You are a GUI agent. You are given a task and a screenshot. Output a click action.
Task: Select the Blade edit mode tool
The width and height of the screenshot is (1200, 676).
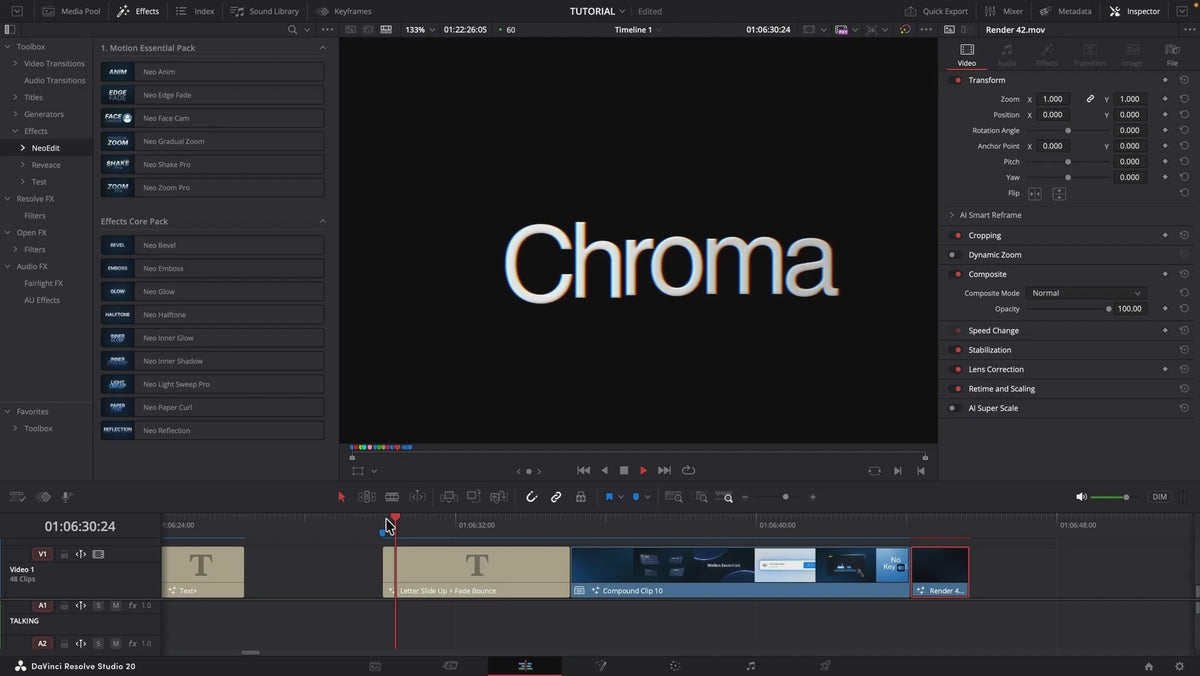(x=392, y=497)
